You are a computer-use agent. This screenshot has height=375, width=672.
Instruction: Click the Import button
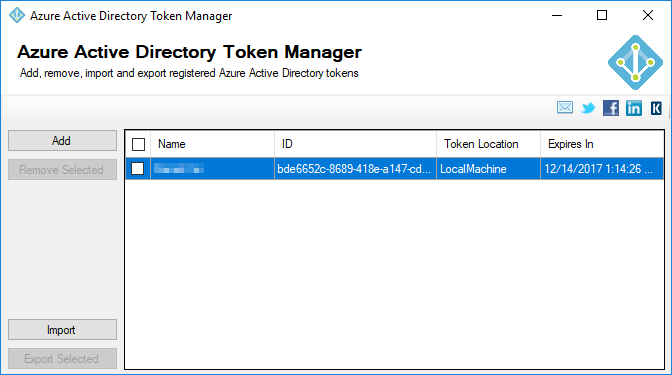coord(62,330)
